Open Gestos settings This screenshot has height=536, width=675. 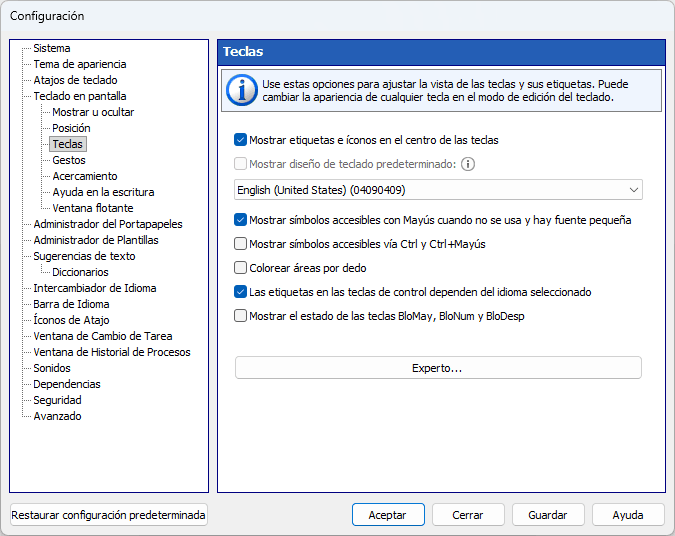(69, 160)
